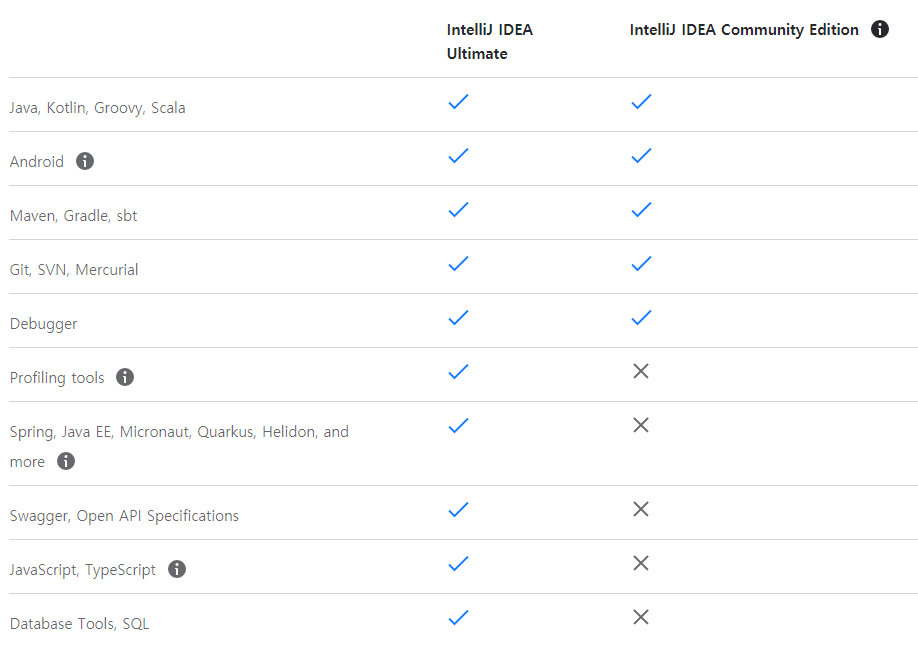Click Community X mark for Swagger row
The image size is (918, 656).
coord(641,509)
